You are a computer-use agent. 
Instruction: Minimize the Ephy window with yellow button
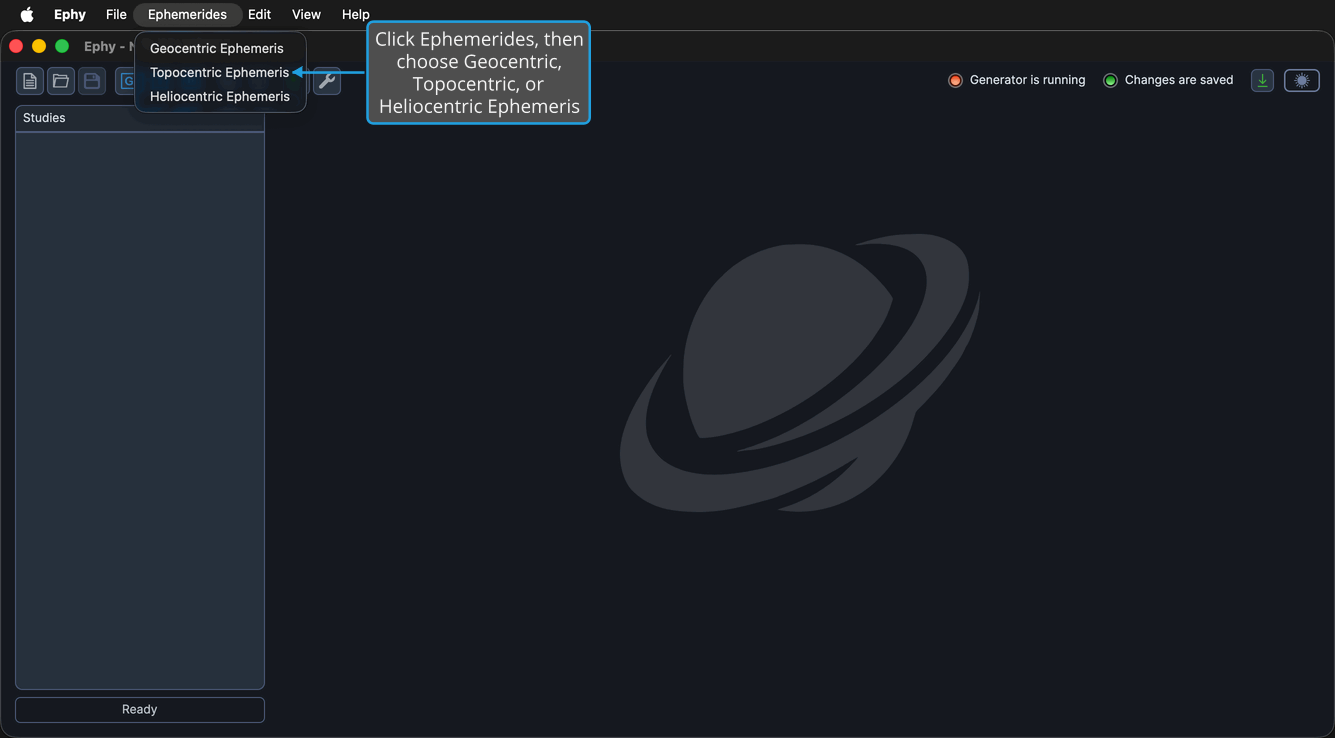tap(39, 46)
